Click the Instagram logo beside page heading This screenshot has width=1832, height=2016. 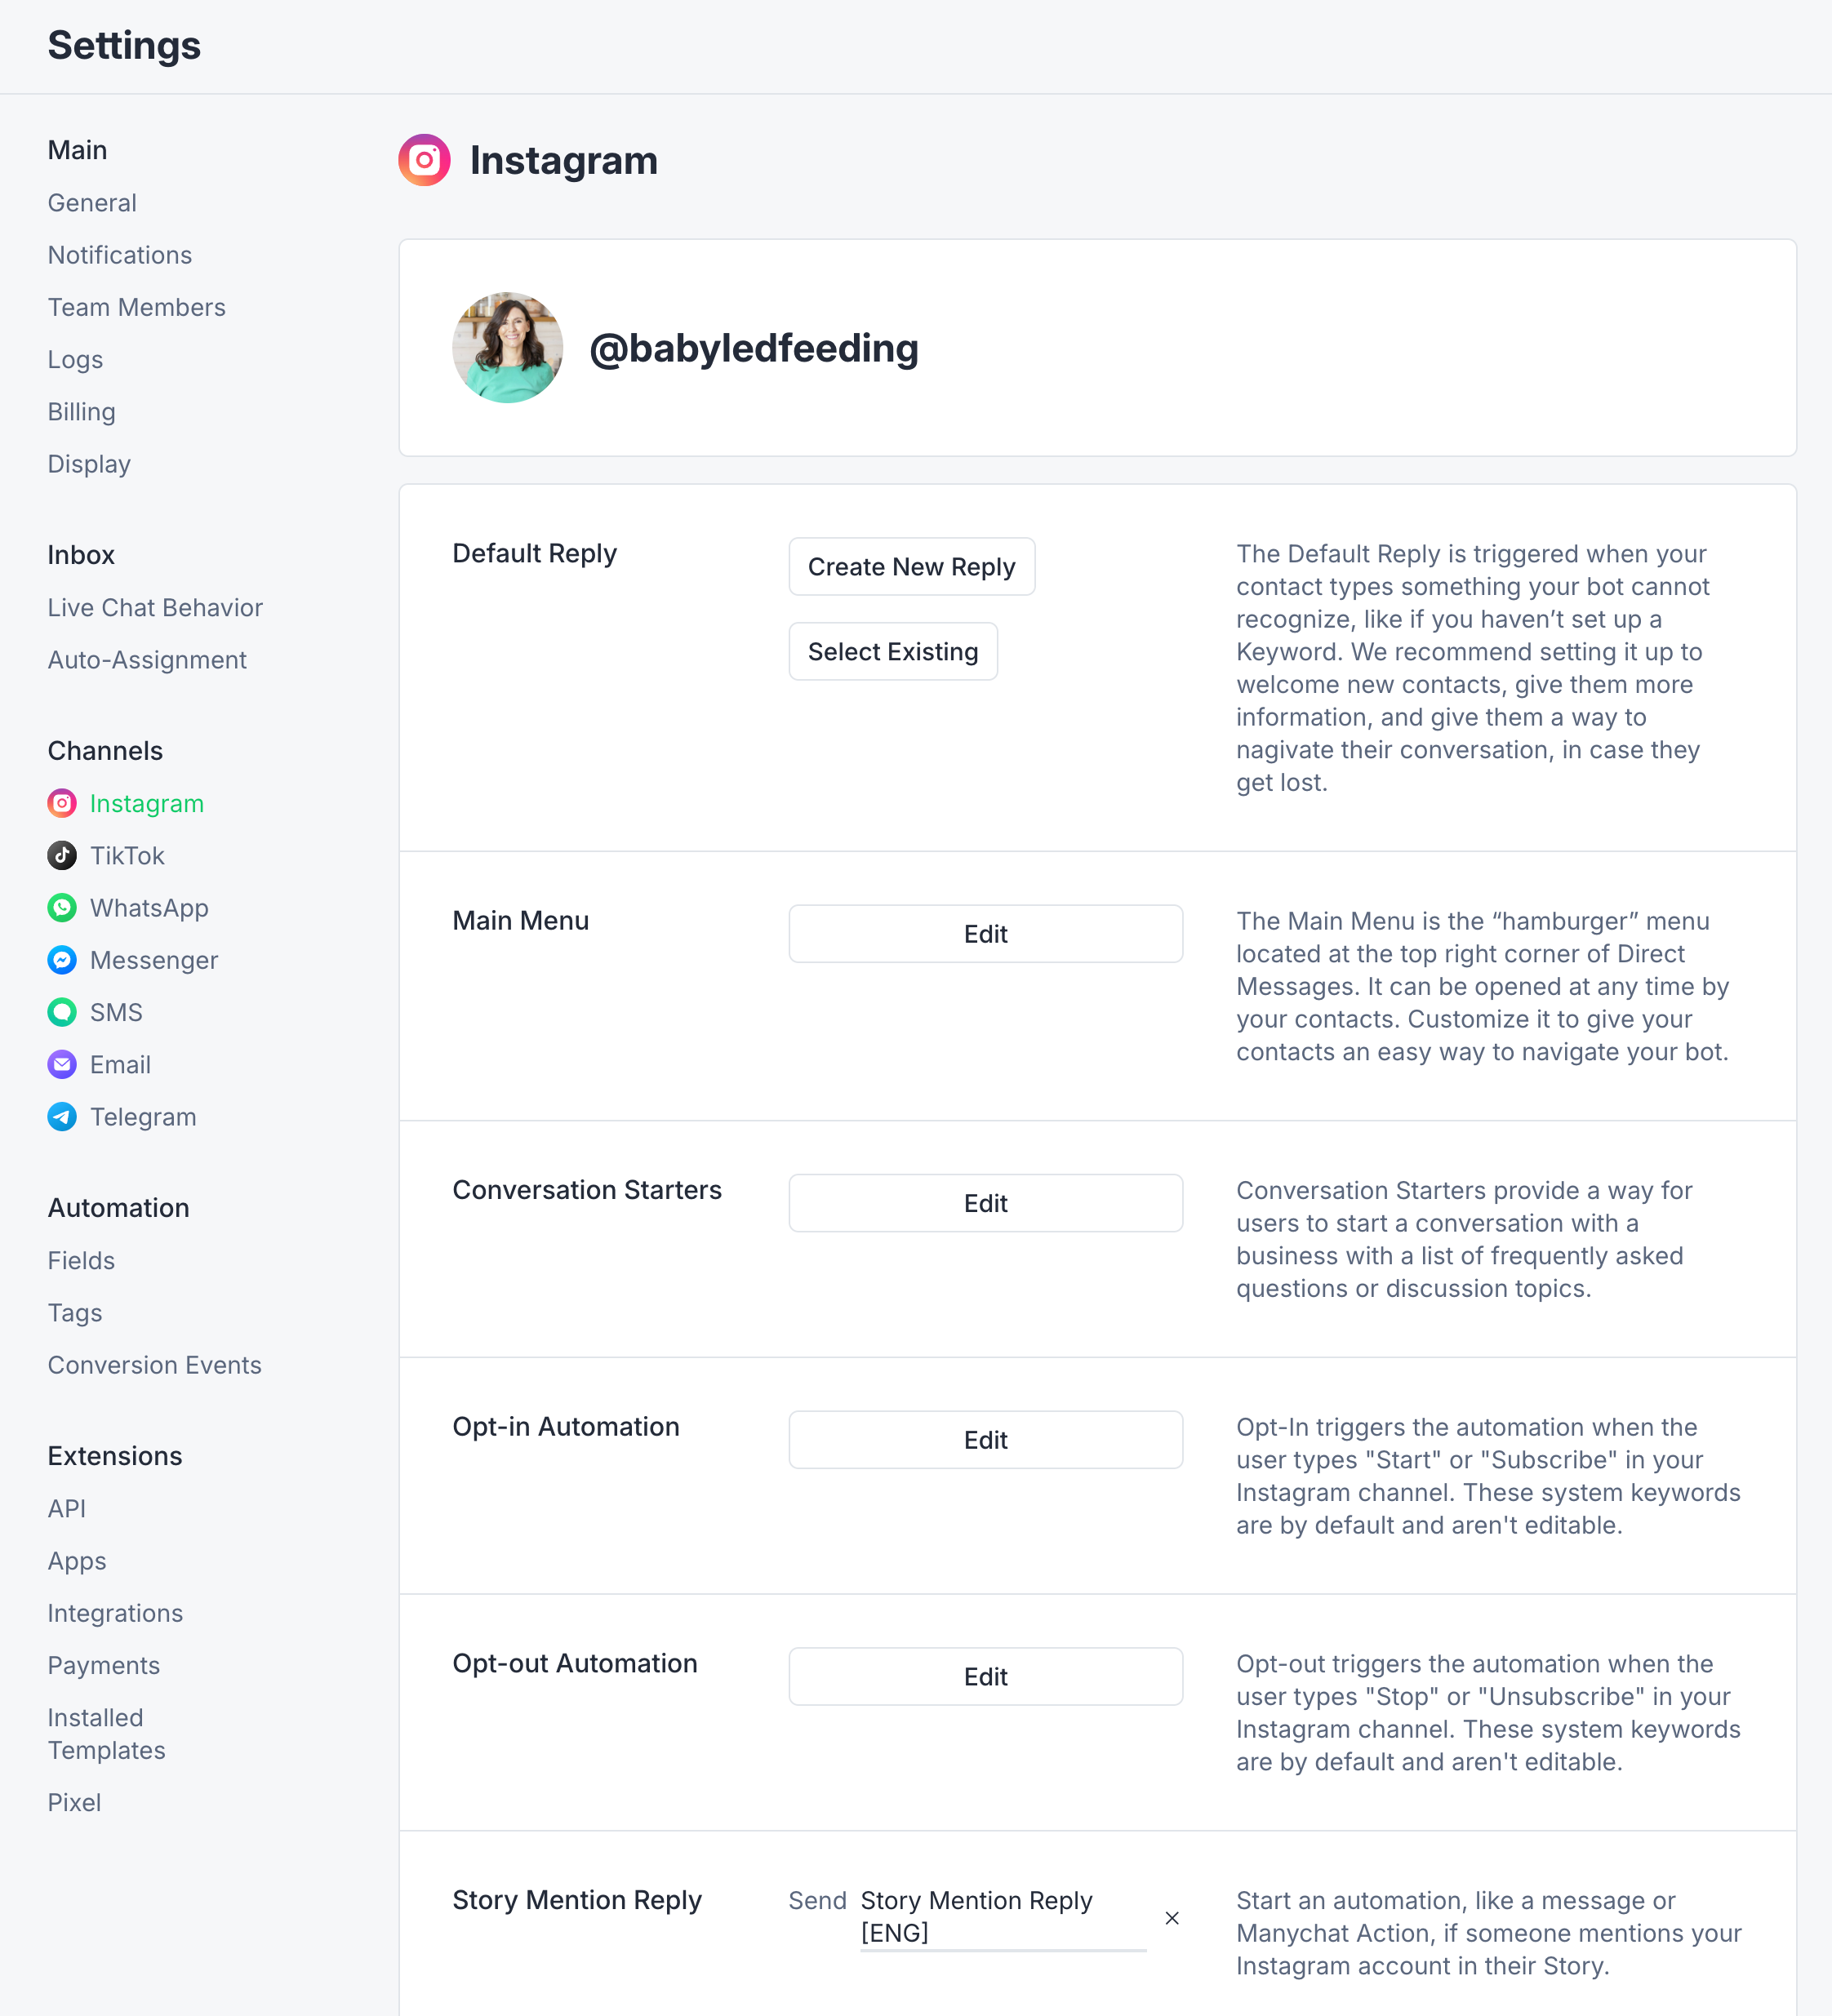[424, 160]
